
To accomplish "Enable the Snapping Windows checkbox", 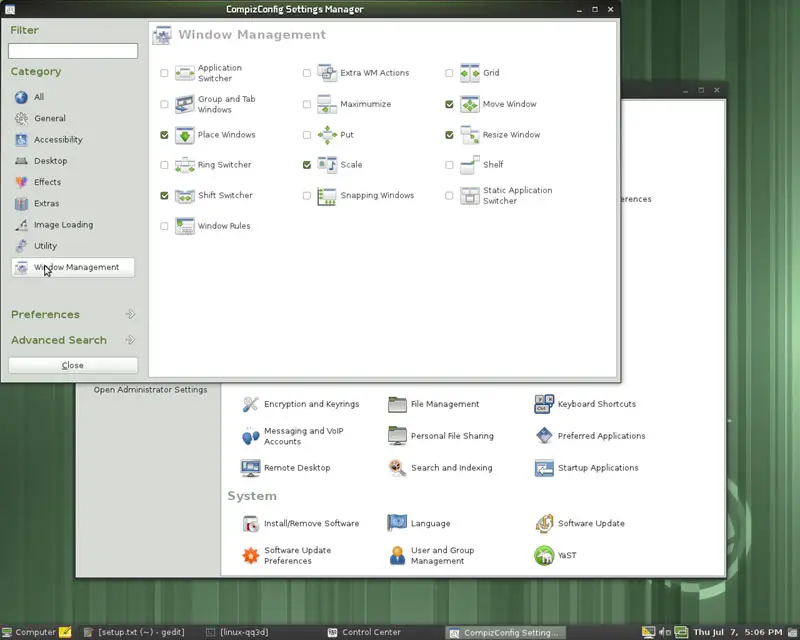I will 307,195.
